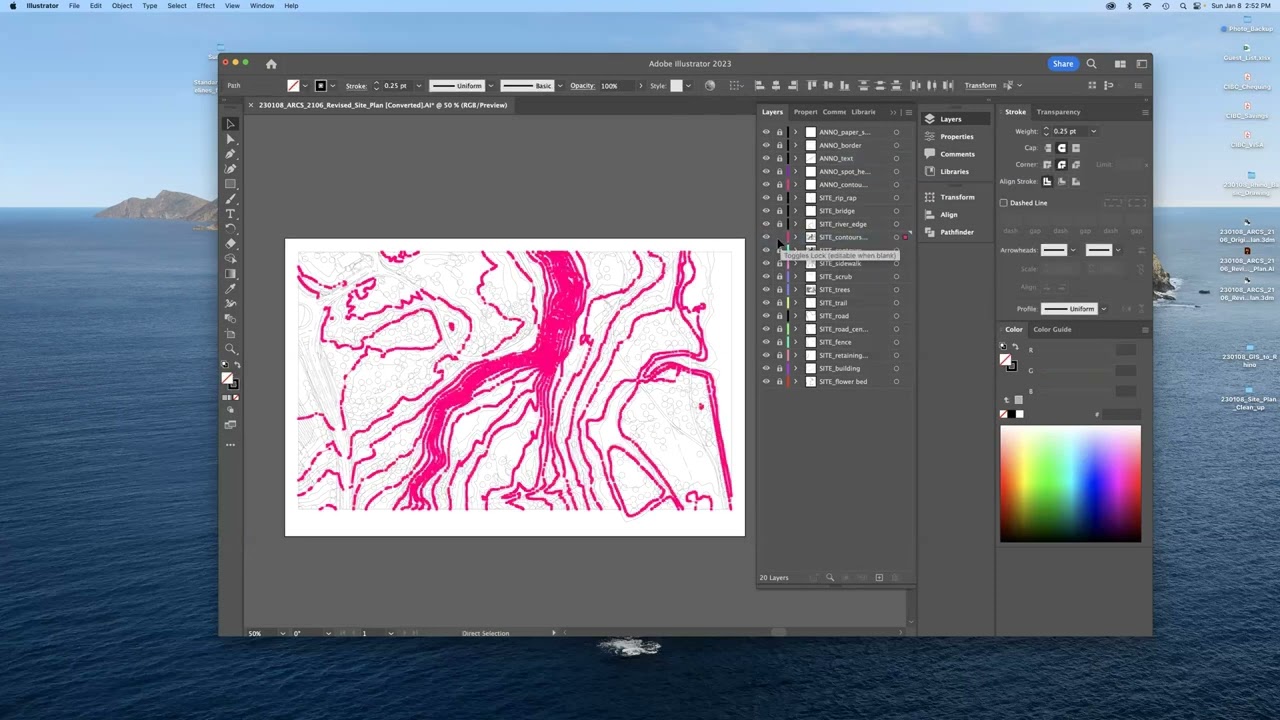
Task: Open the Transform link in control bar
Action: tap(980, 86)
